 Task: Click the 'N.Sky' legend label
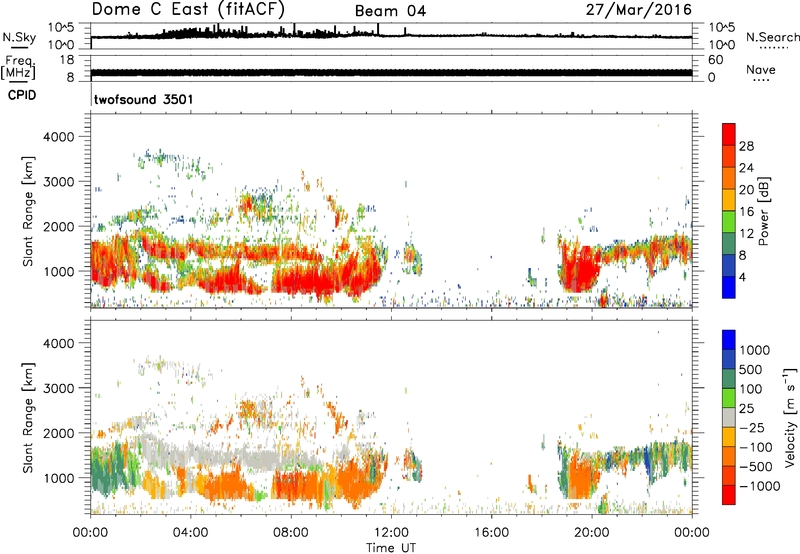tap(19, 37)
